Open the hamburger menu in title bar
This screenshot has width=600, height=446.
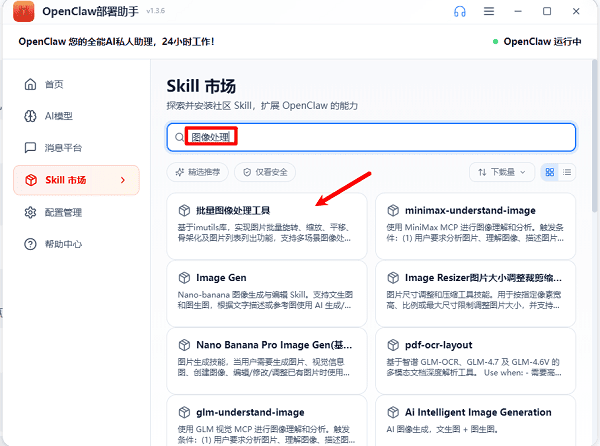pyautogui.click(x=489, y=11)
